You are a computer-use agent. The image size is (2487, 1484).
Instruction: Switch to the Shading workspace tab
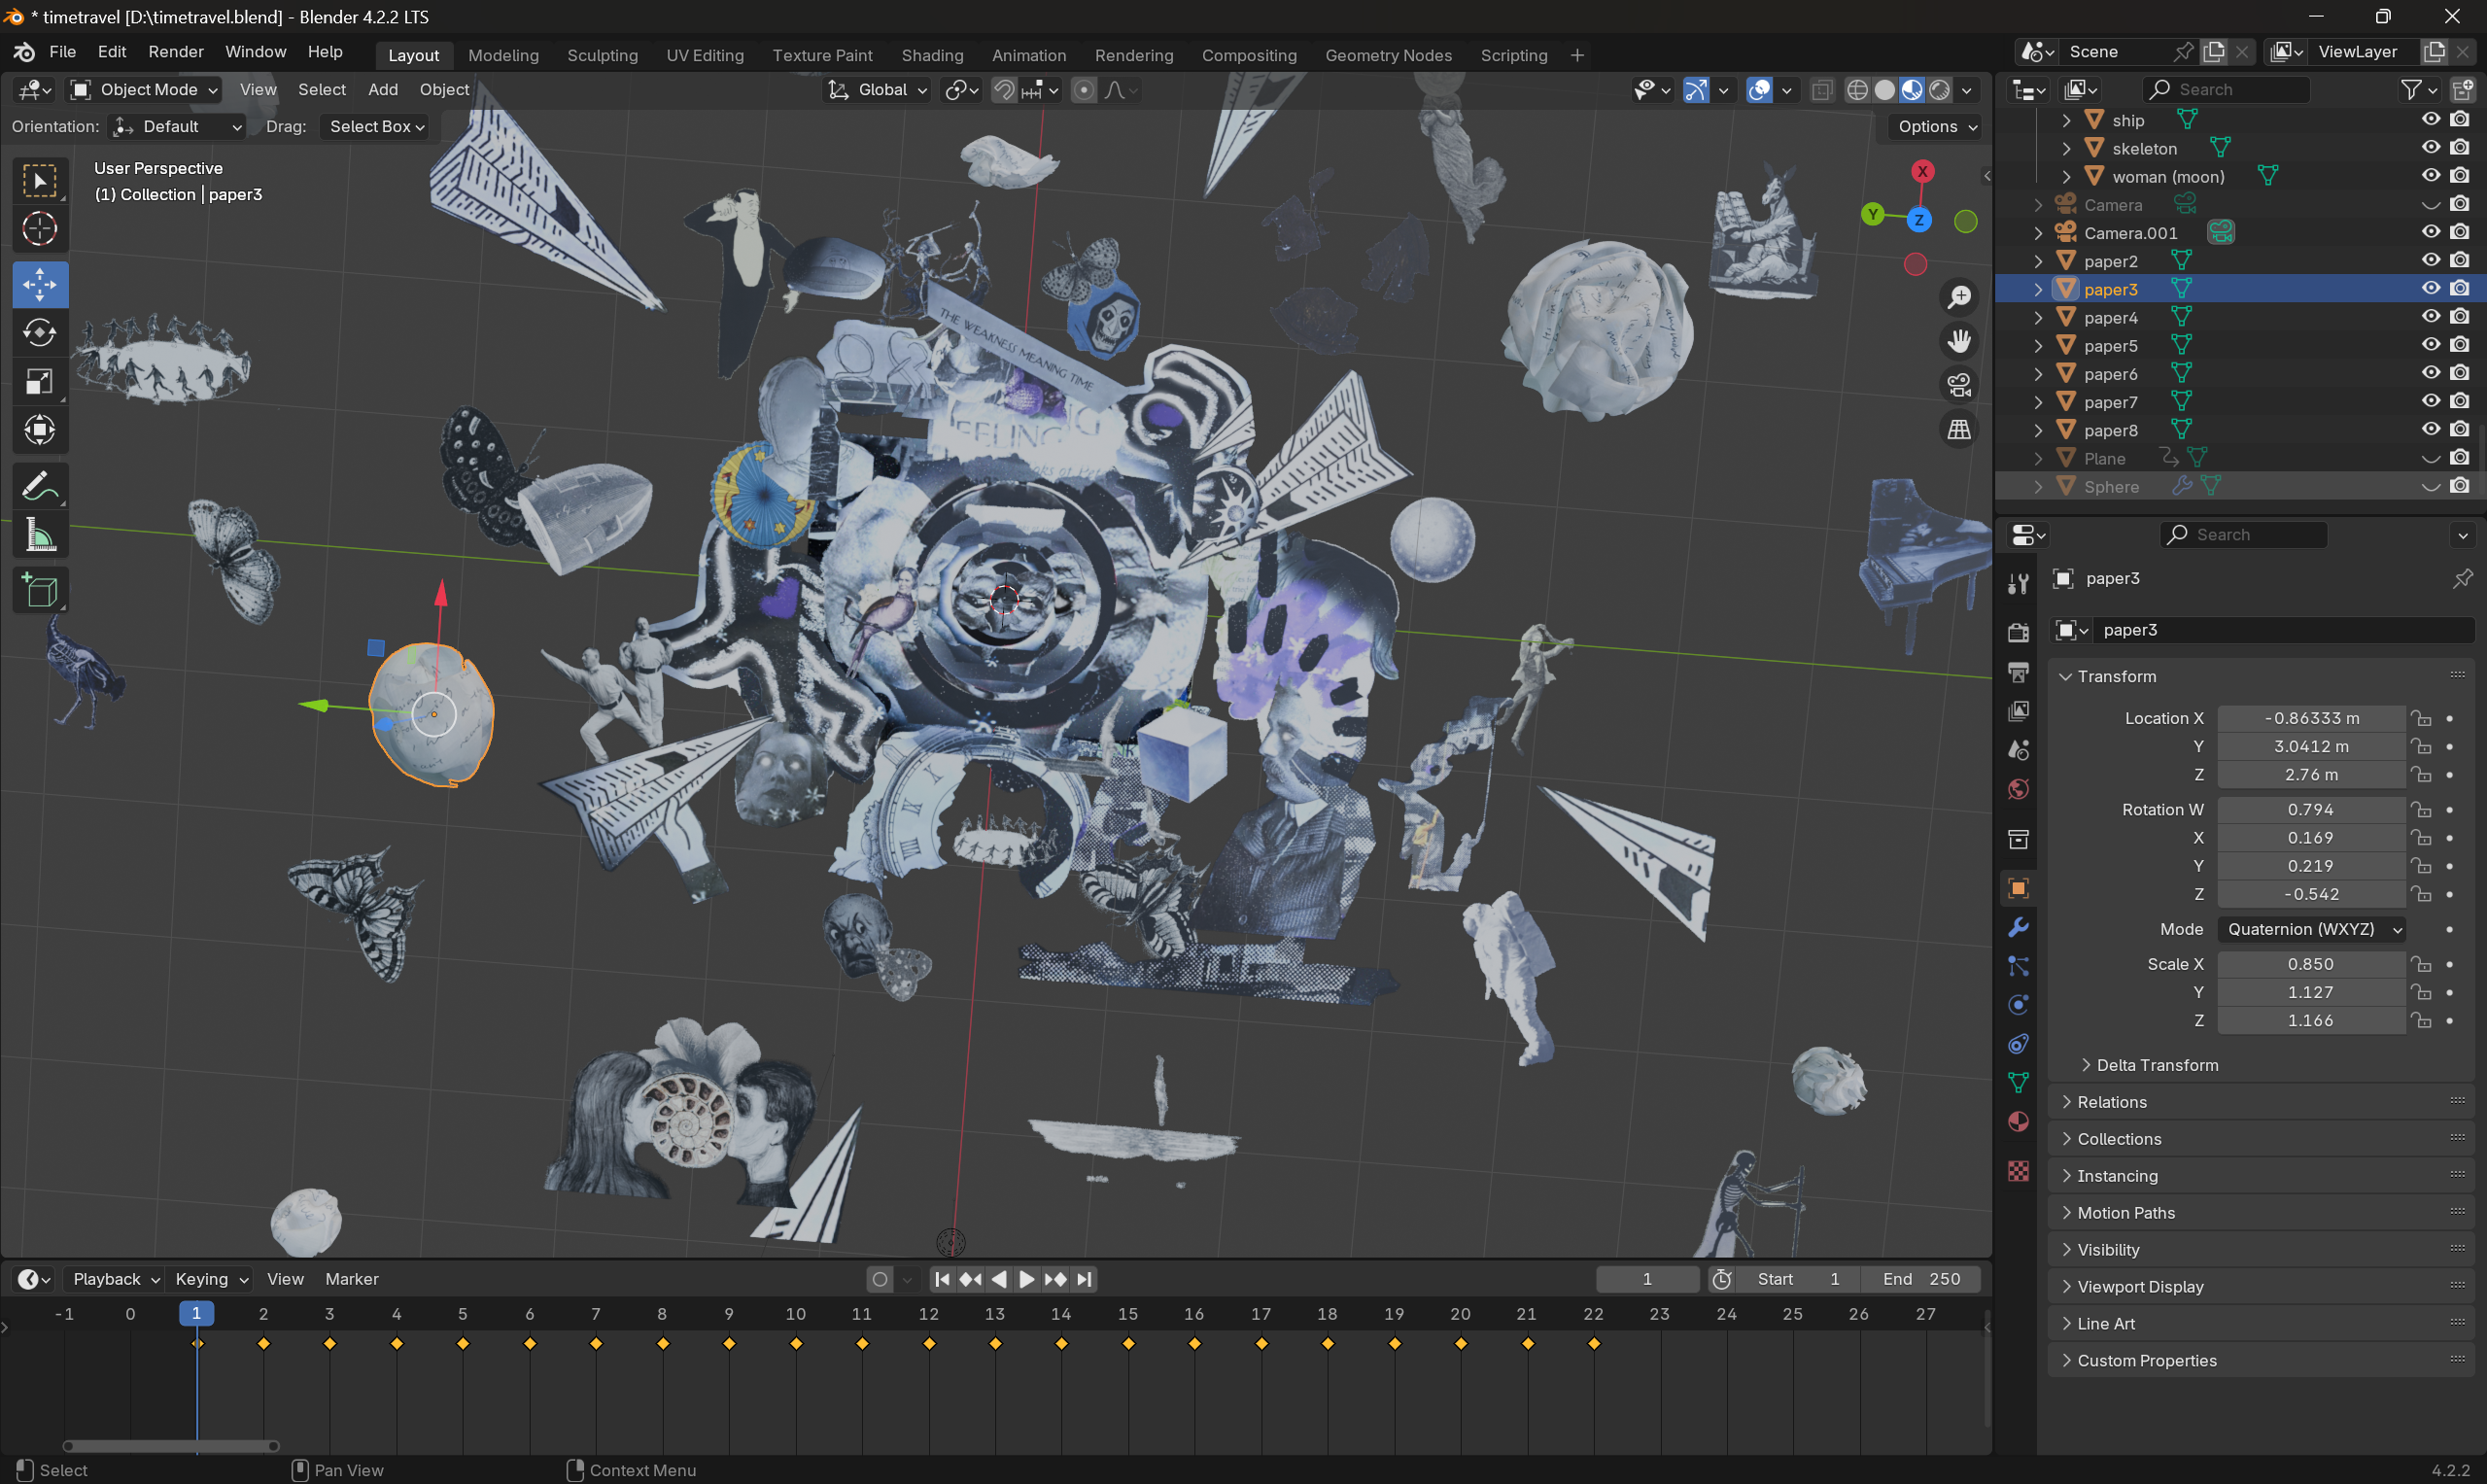pos(931,55)
